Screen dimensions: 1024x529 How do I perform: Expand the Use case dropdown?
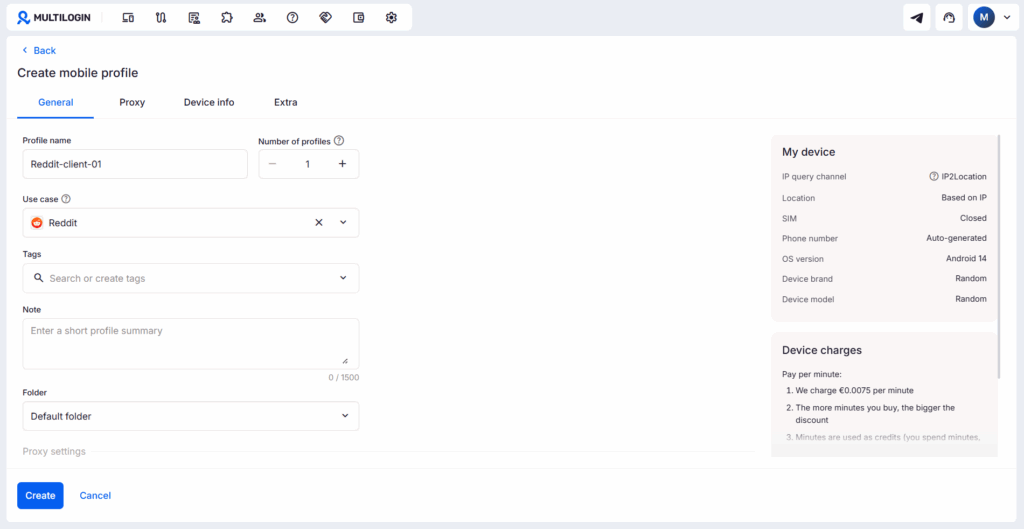[344, 223]
